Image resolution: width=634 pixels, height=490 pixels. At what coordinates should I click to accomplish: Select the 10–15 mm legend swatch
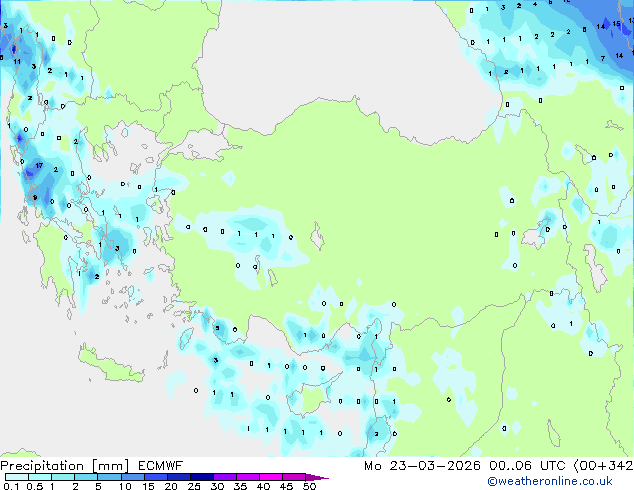coord(132,477)
